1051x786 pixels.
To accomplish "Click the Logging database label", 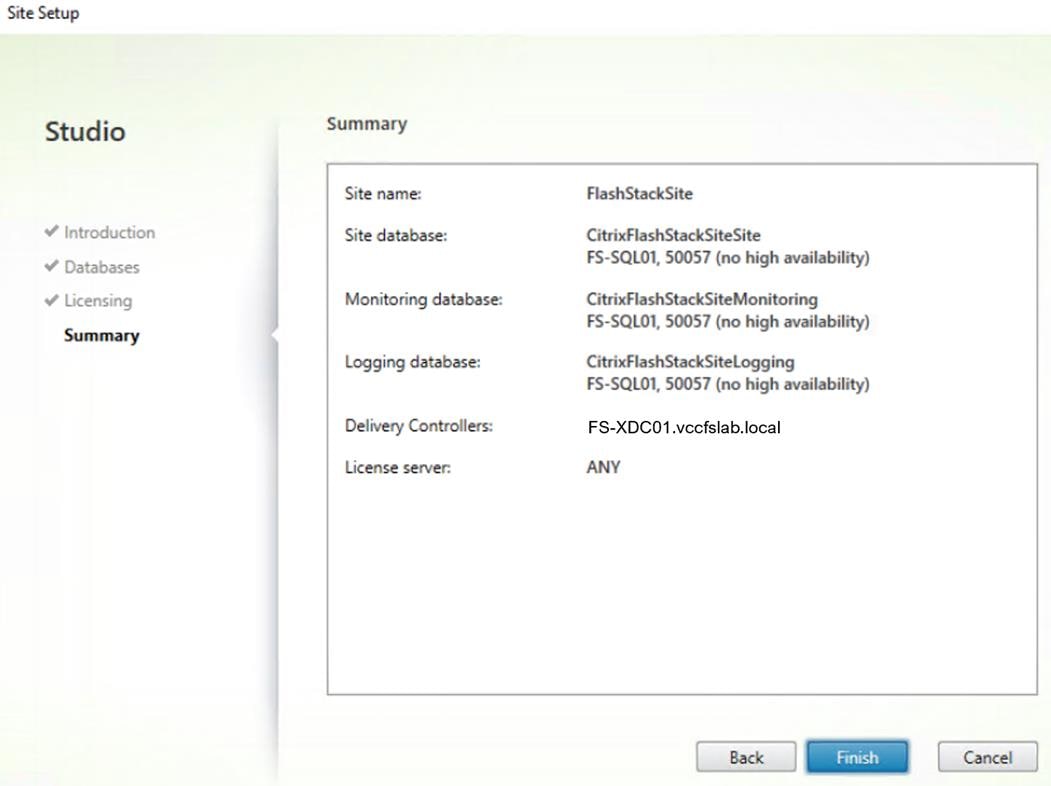I will (412, 362).
